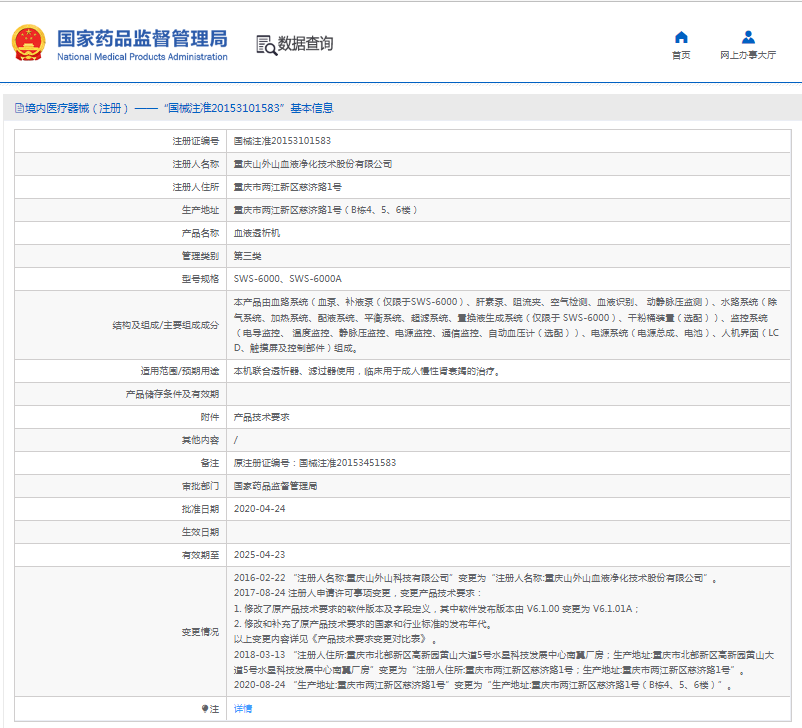
Task: Click the lightbulb icon beside 注
Action: 205,708
